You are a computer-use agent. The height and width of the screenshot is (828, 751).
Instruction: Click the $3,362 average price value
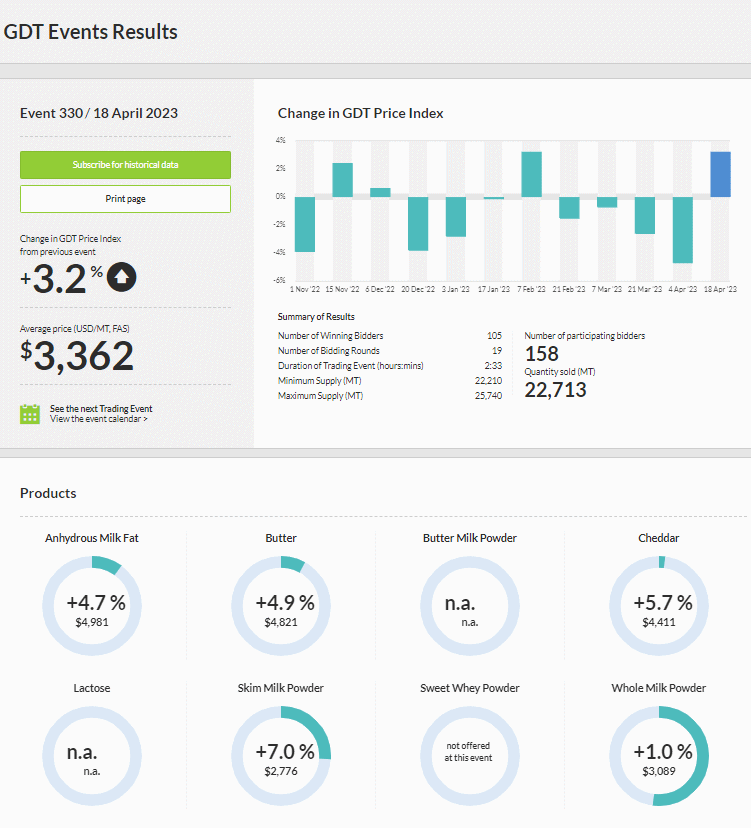tap(77, 355)
